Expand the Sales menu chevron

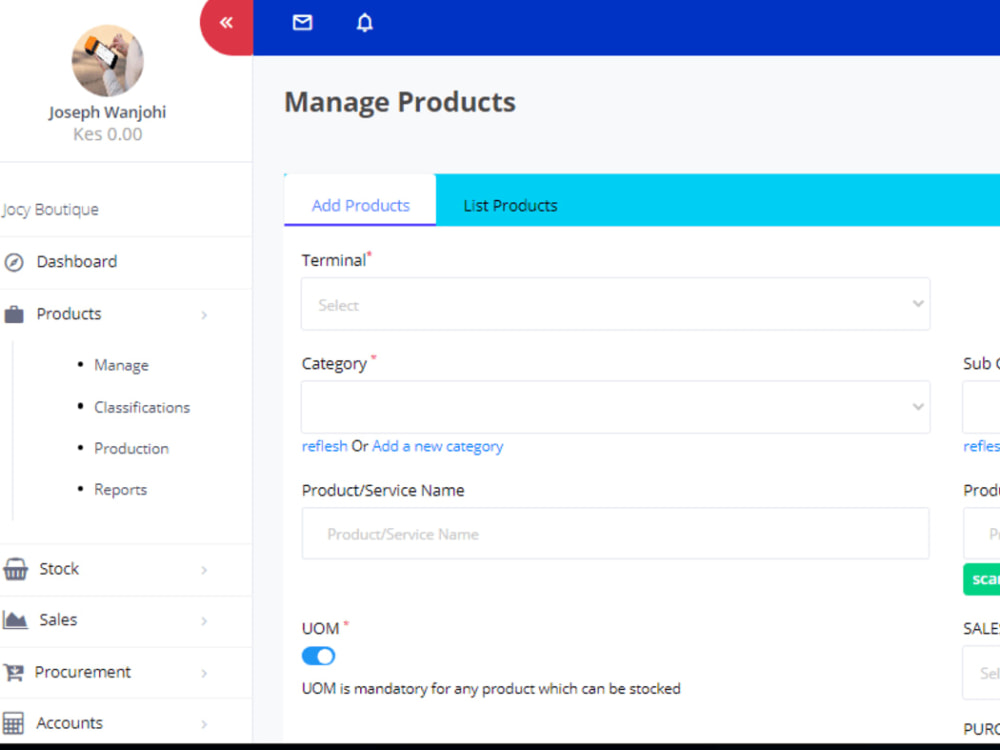click(x=204, y=621)
